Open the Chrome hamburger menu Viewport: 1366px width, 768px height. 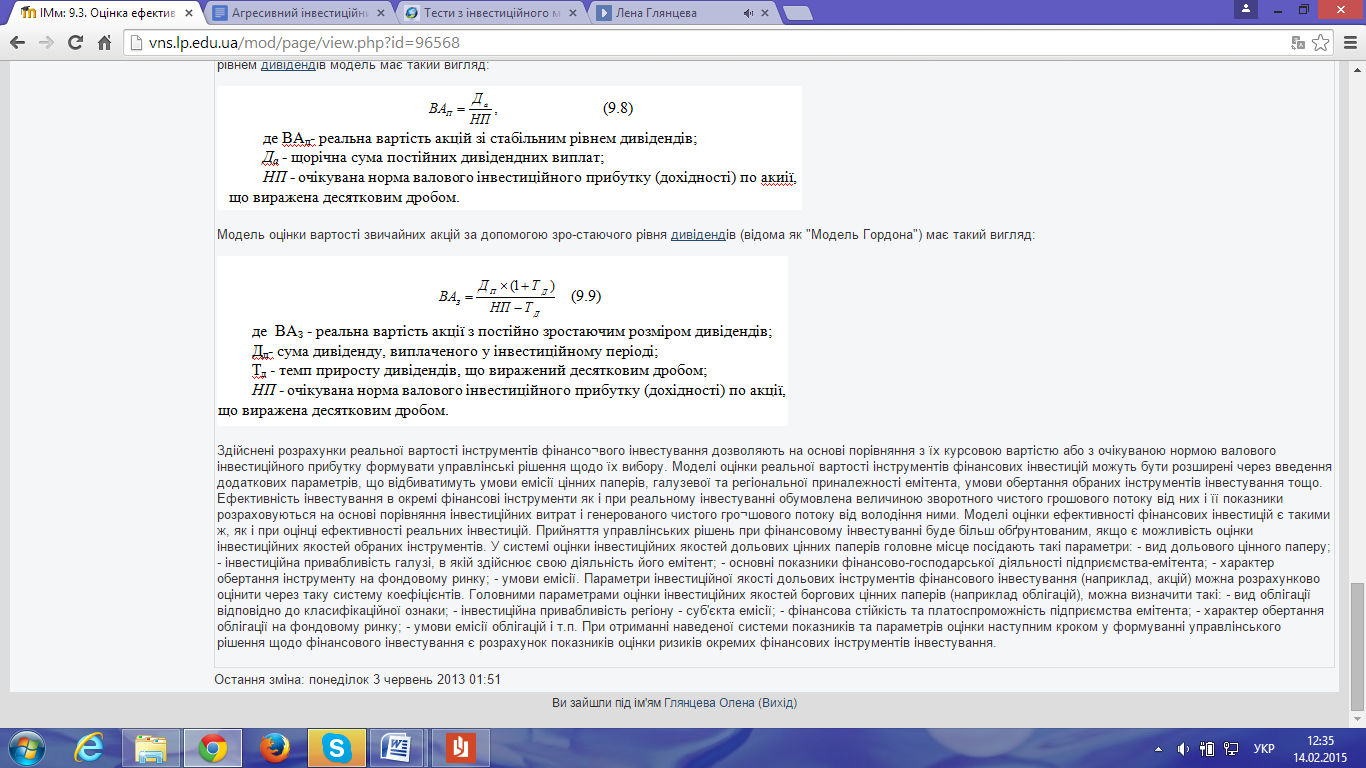1350,43
